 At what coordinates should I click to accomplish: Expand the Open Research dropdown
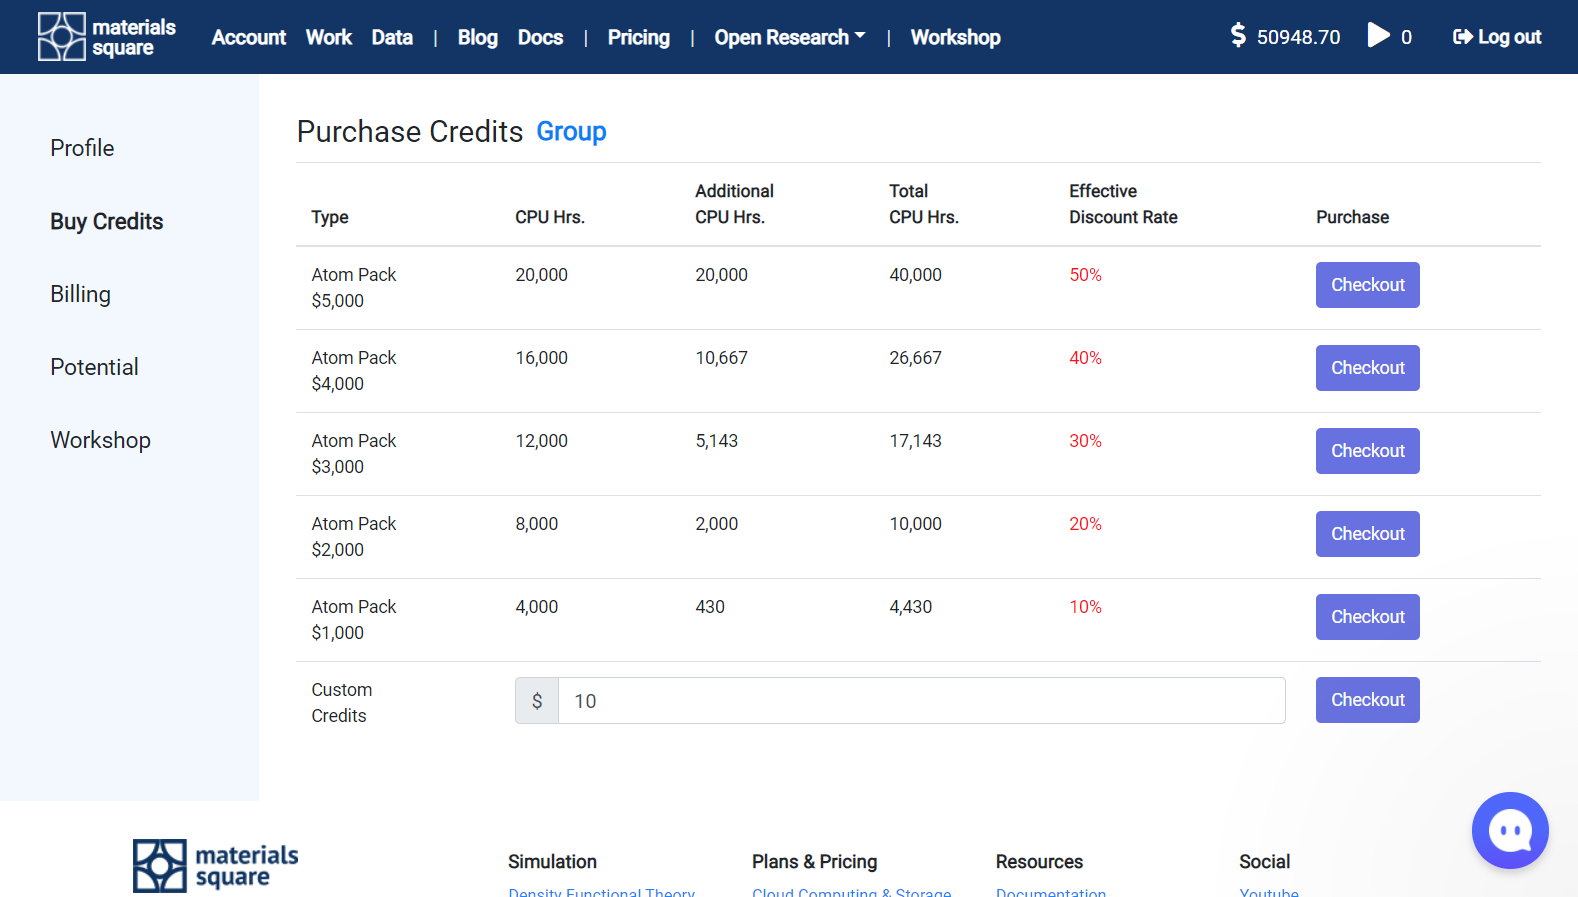click(x=790, y=37)
